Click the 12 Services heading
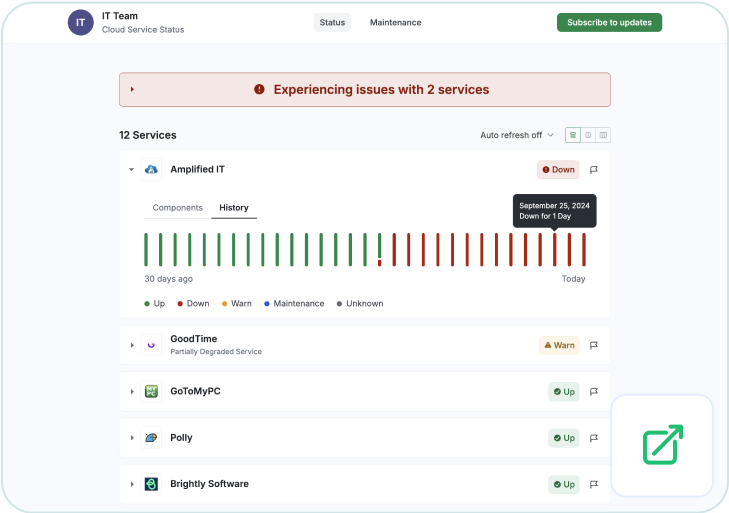 pyautogui.click(x=148, y=135)
